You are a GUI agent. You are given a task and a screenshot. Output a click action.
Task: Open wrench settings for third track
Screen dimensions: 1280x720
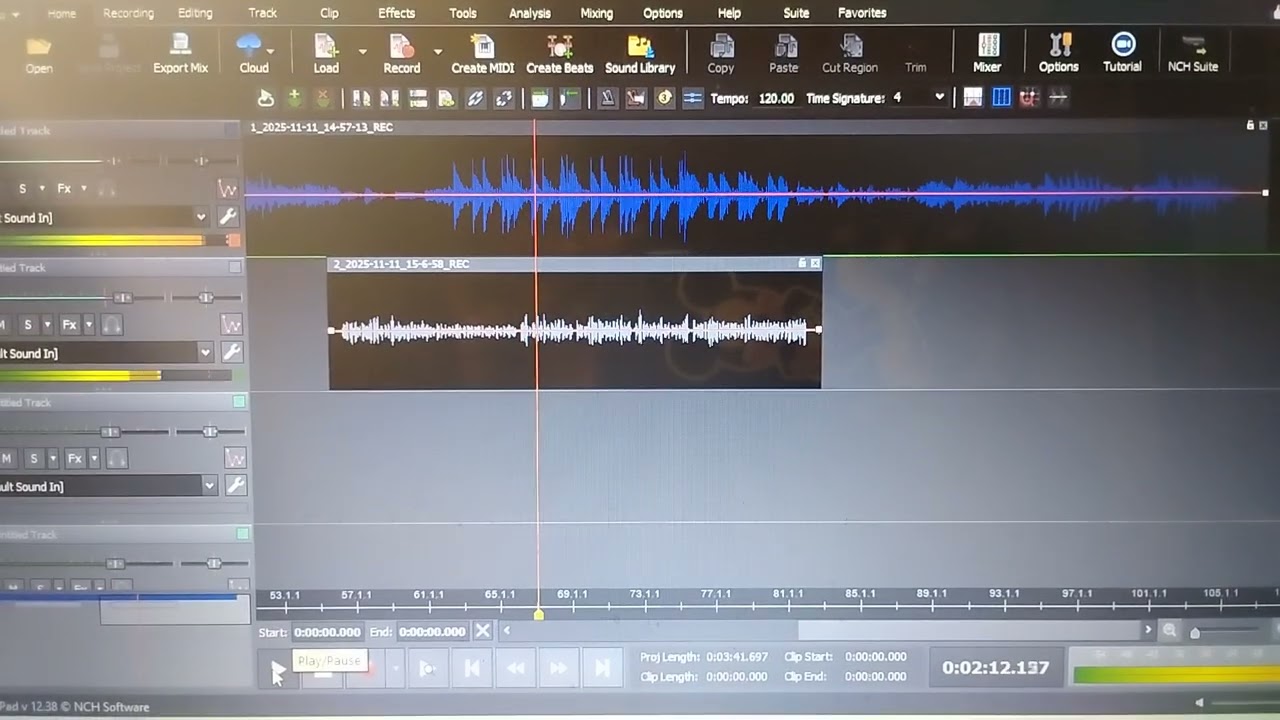point(235,485)
